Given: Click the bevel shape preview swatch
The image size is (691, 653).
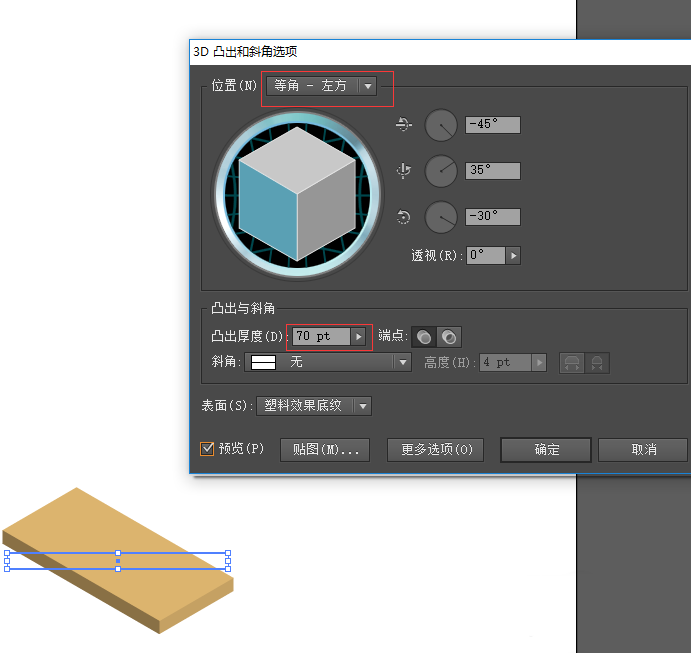Looking at the screenshot, I should (264, 363).
